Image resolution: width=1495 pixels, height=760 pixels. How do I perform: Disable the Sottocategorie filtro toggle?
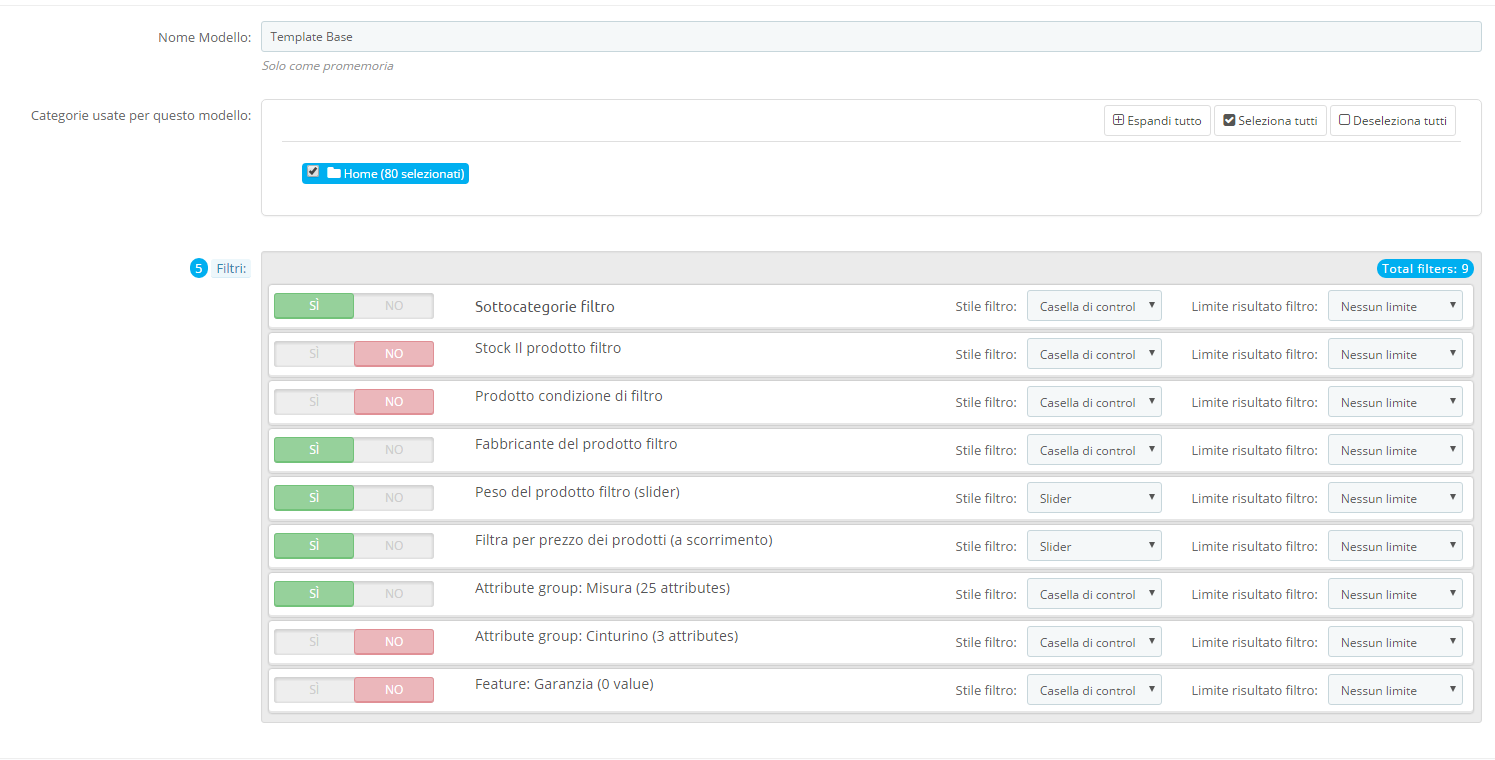coord(394,305)
